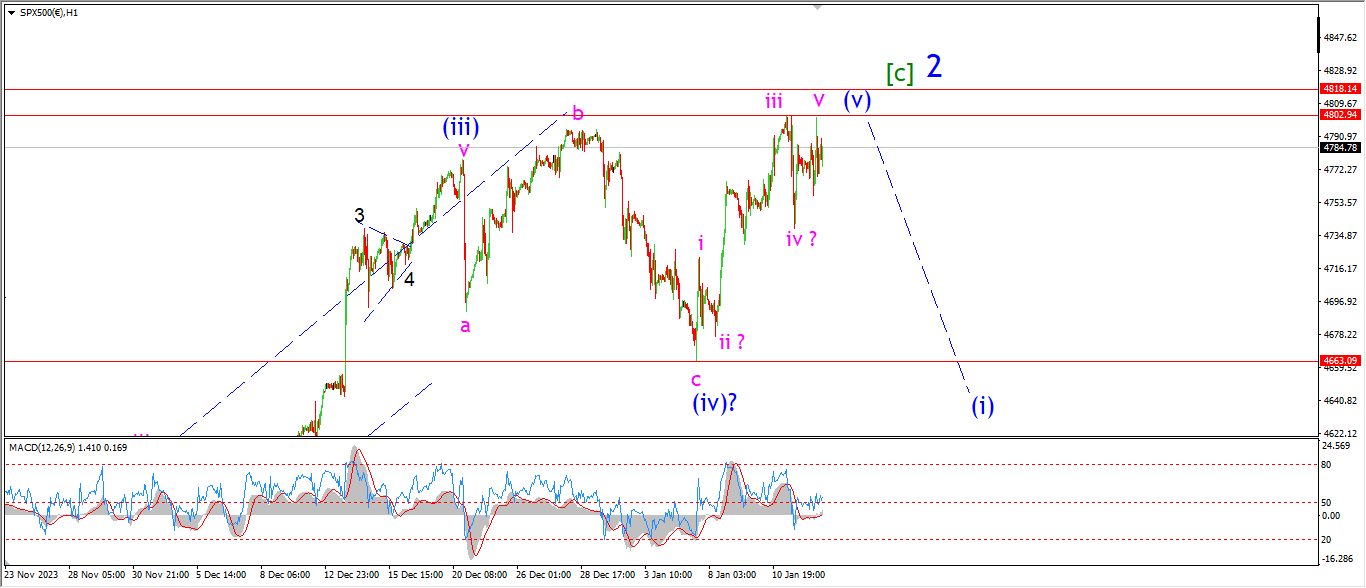This screenshot has width=1366, height=588.
Task: Click the 4847.62 price scale value
Action: pyautogui.click(x=1338, y=38)
